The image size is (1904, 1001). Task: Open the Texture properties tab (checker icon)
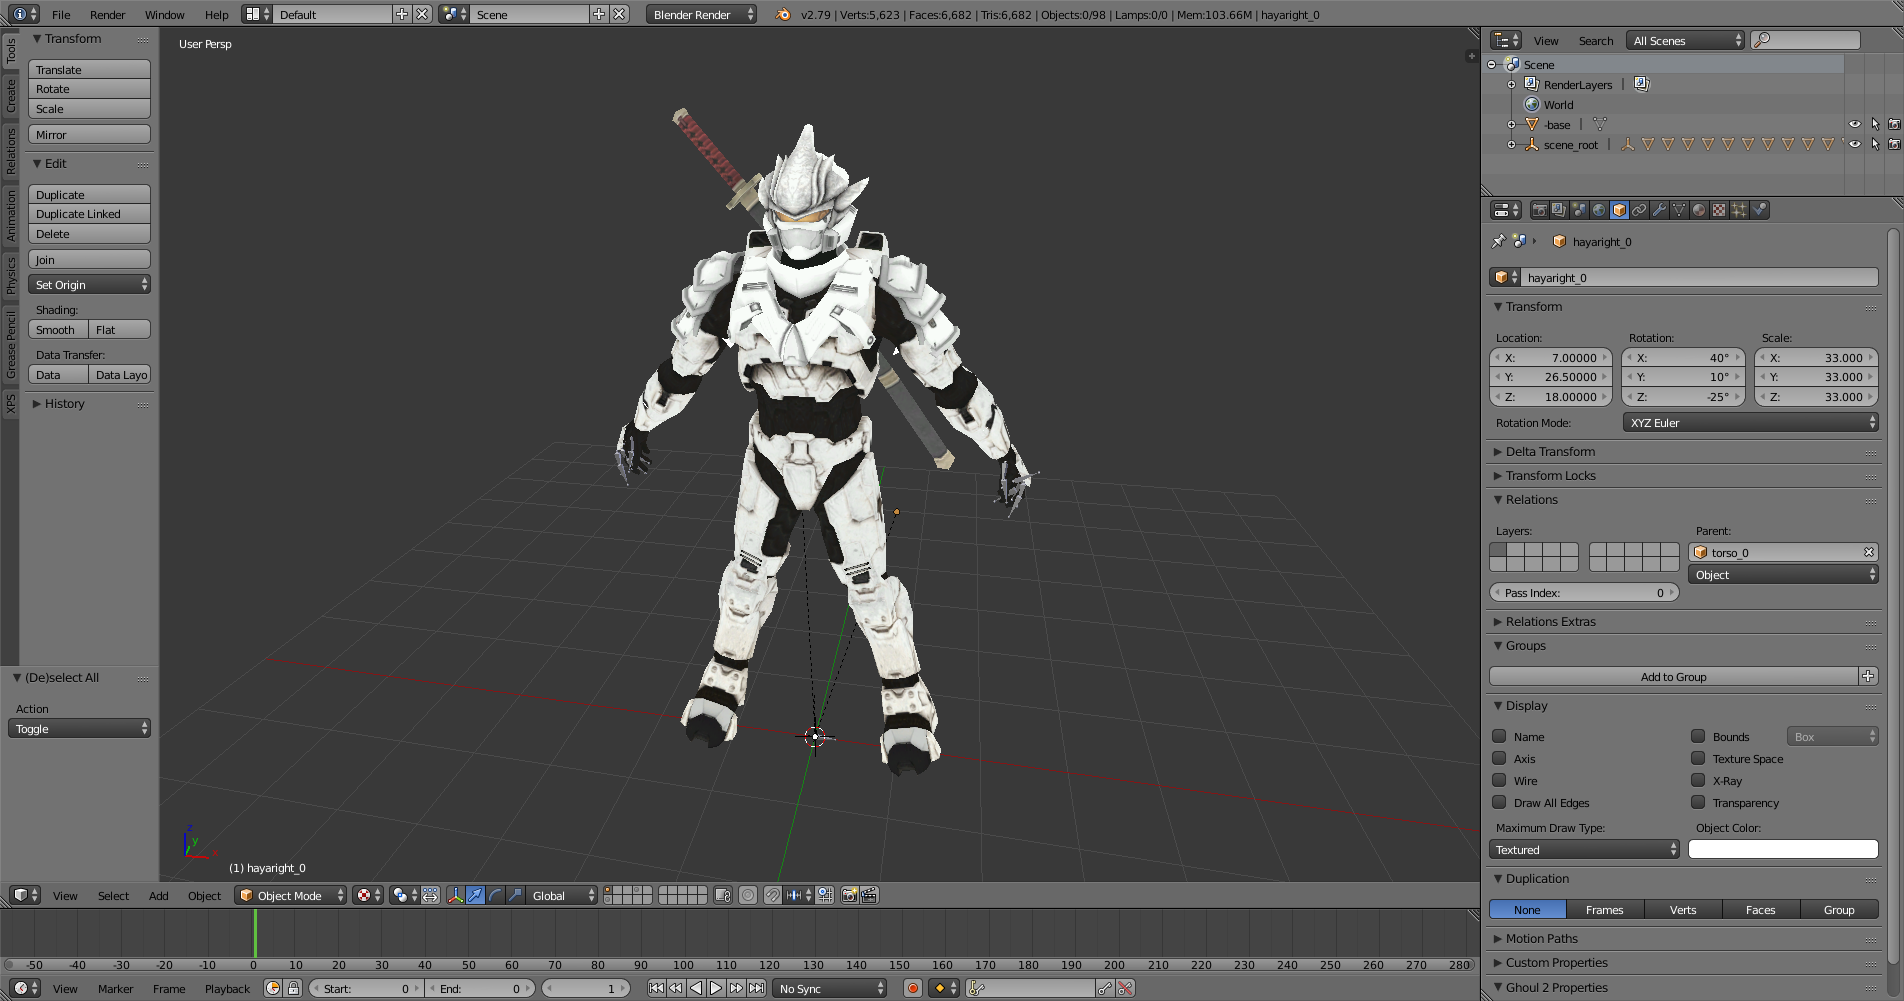pos(1719,210)
